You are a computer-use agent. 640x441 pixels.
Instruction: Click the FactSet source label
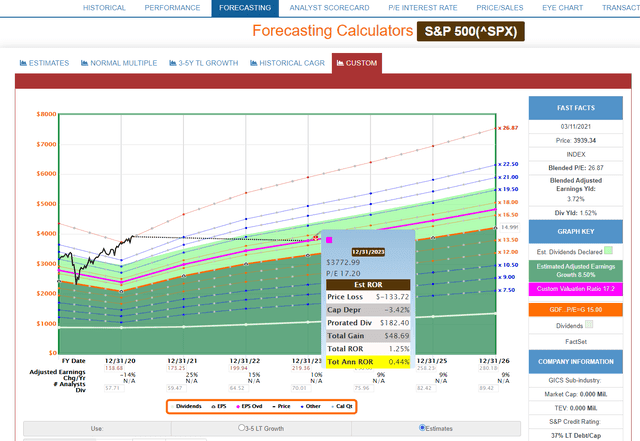(576, 342)
